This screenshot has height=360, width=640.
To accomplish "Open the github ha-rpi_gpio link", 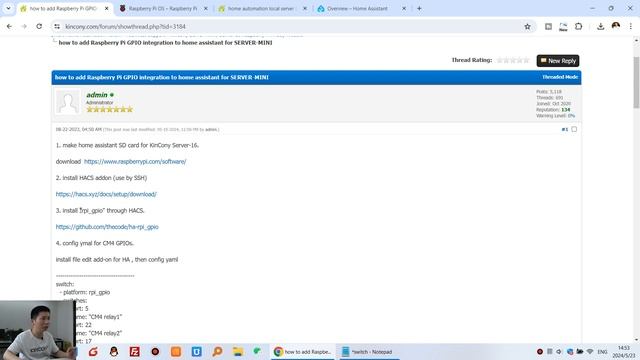I will click(107, 227).
